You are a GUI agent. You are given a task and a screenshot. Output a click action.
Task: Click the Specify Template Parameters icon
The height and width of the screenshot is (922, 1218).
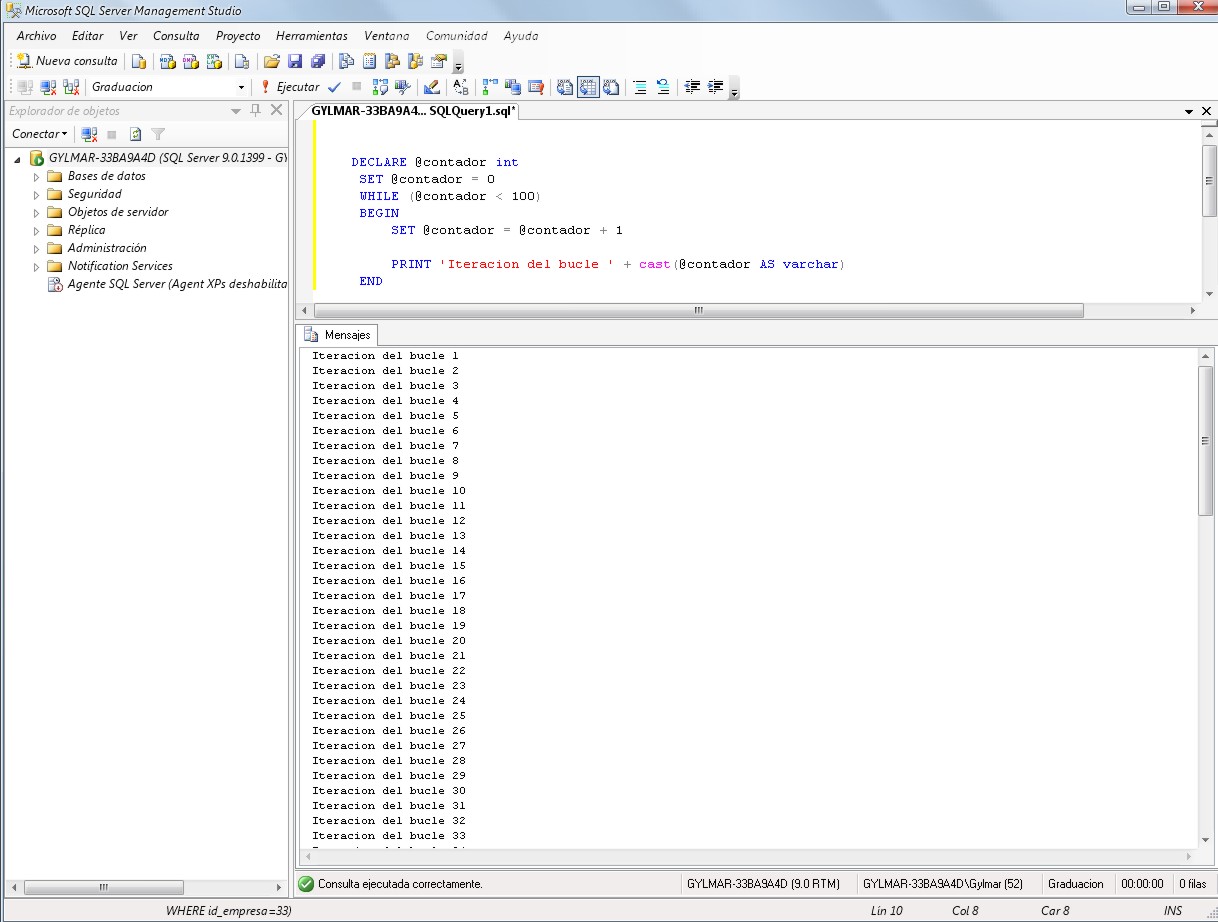point(457,87)
